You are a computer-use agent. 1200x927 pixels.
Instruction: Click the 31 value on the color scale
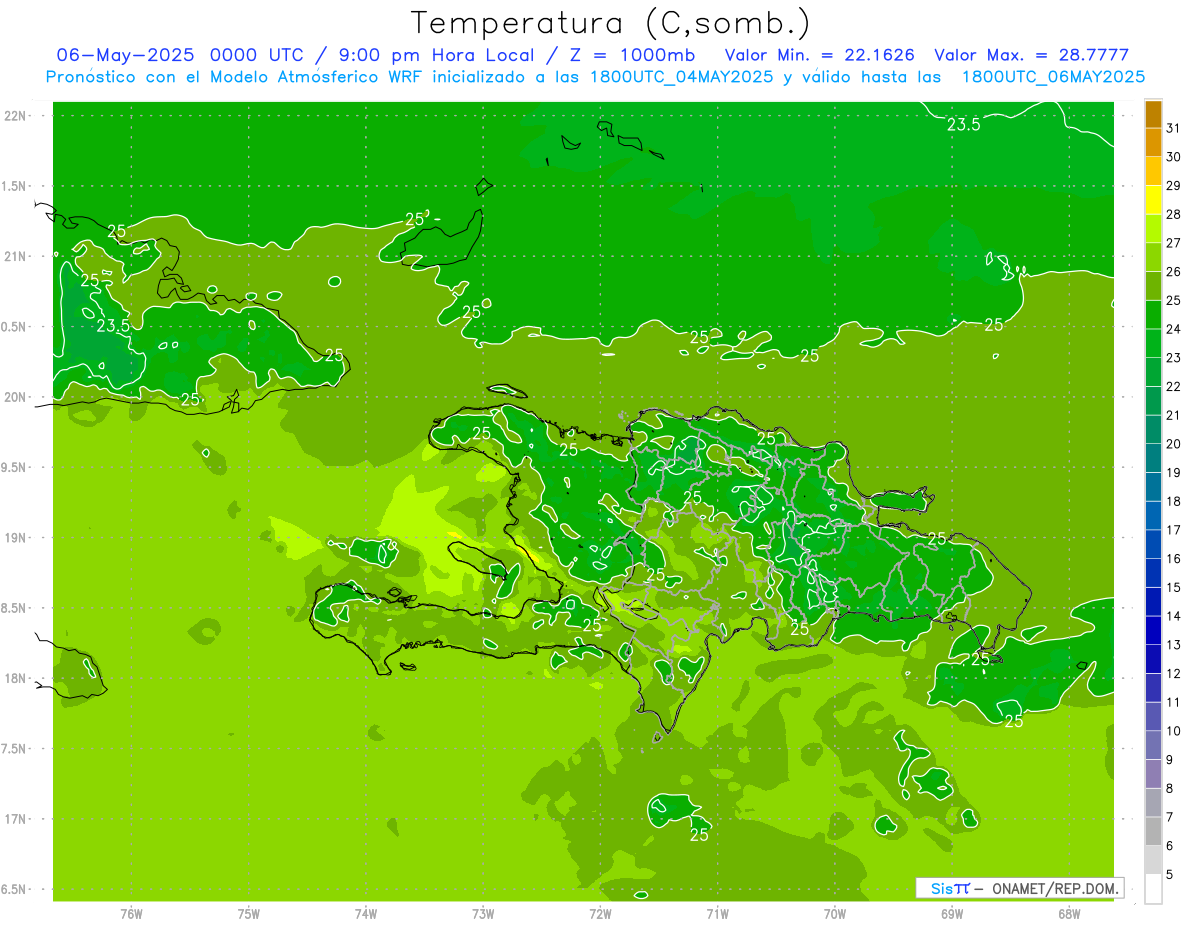pos(1173,128)
